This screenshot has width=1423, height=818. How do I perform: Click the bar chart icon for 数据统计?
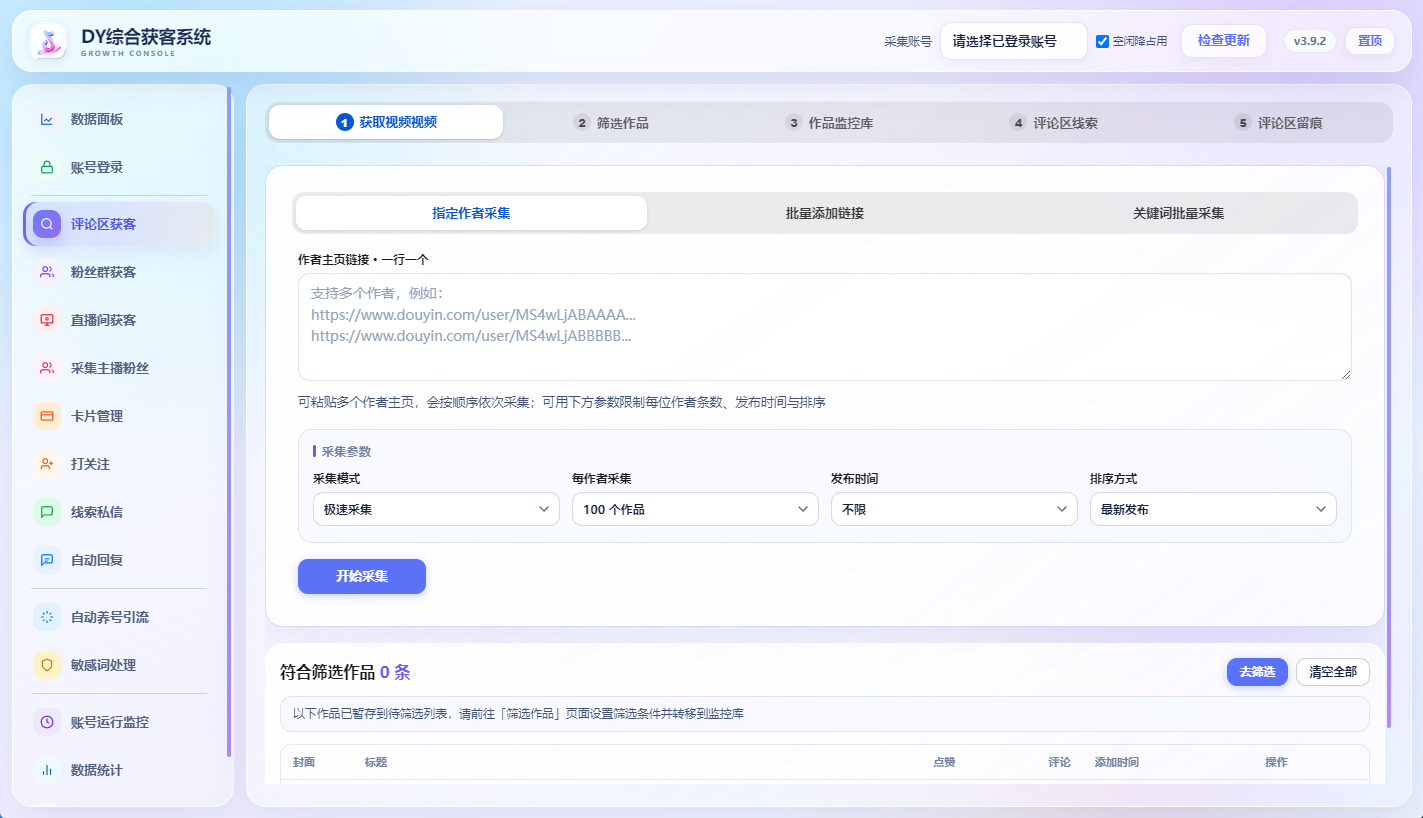[x=47, y=770]
